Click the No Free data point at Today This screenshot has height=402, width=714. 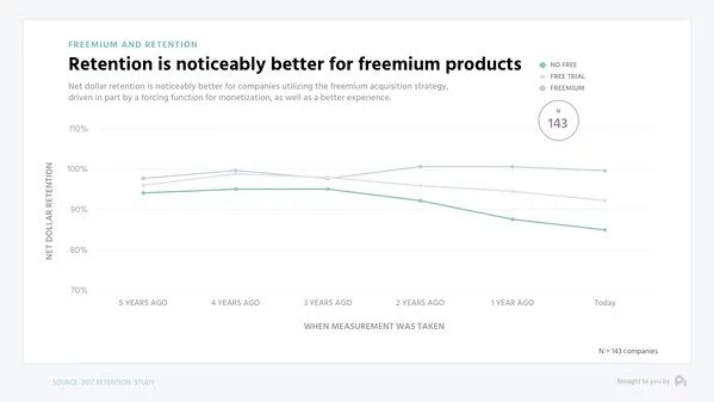tap(604, 230)
